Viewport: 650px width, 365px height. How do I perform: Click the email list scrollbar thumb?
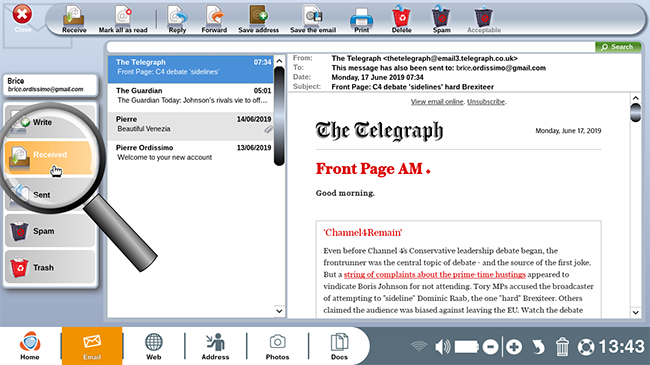coord(279,116)
